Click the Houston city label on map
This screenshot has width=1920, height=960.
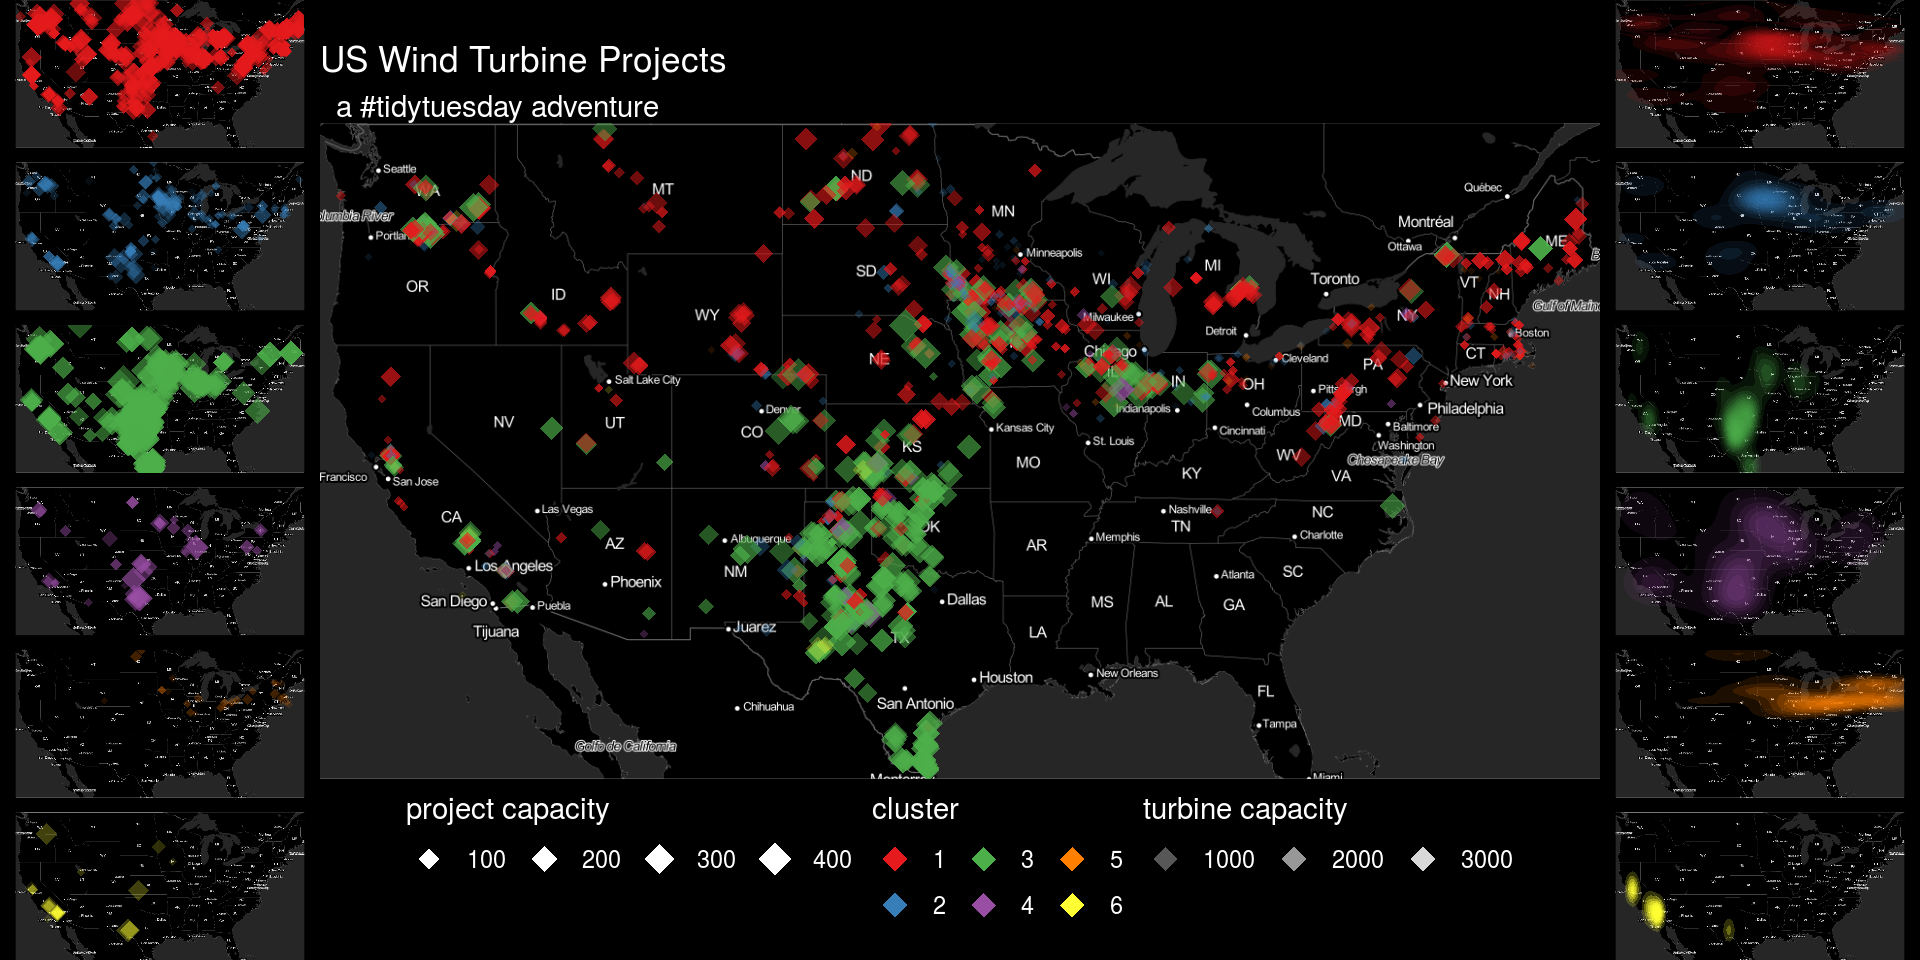[x=1005, y=678]
